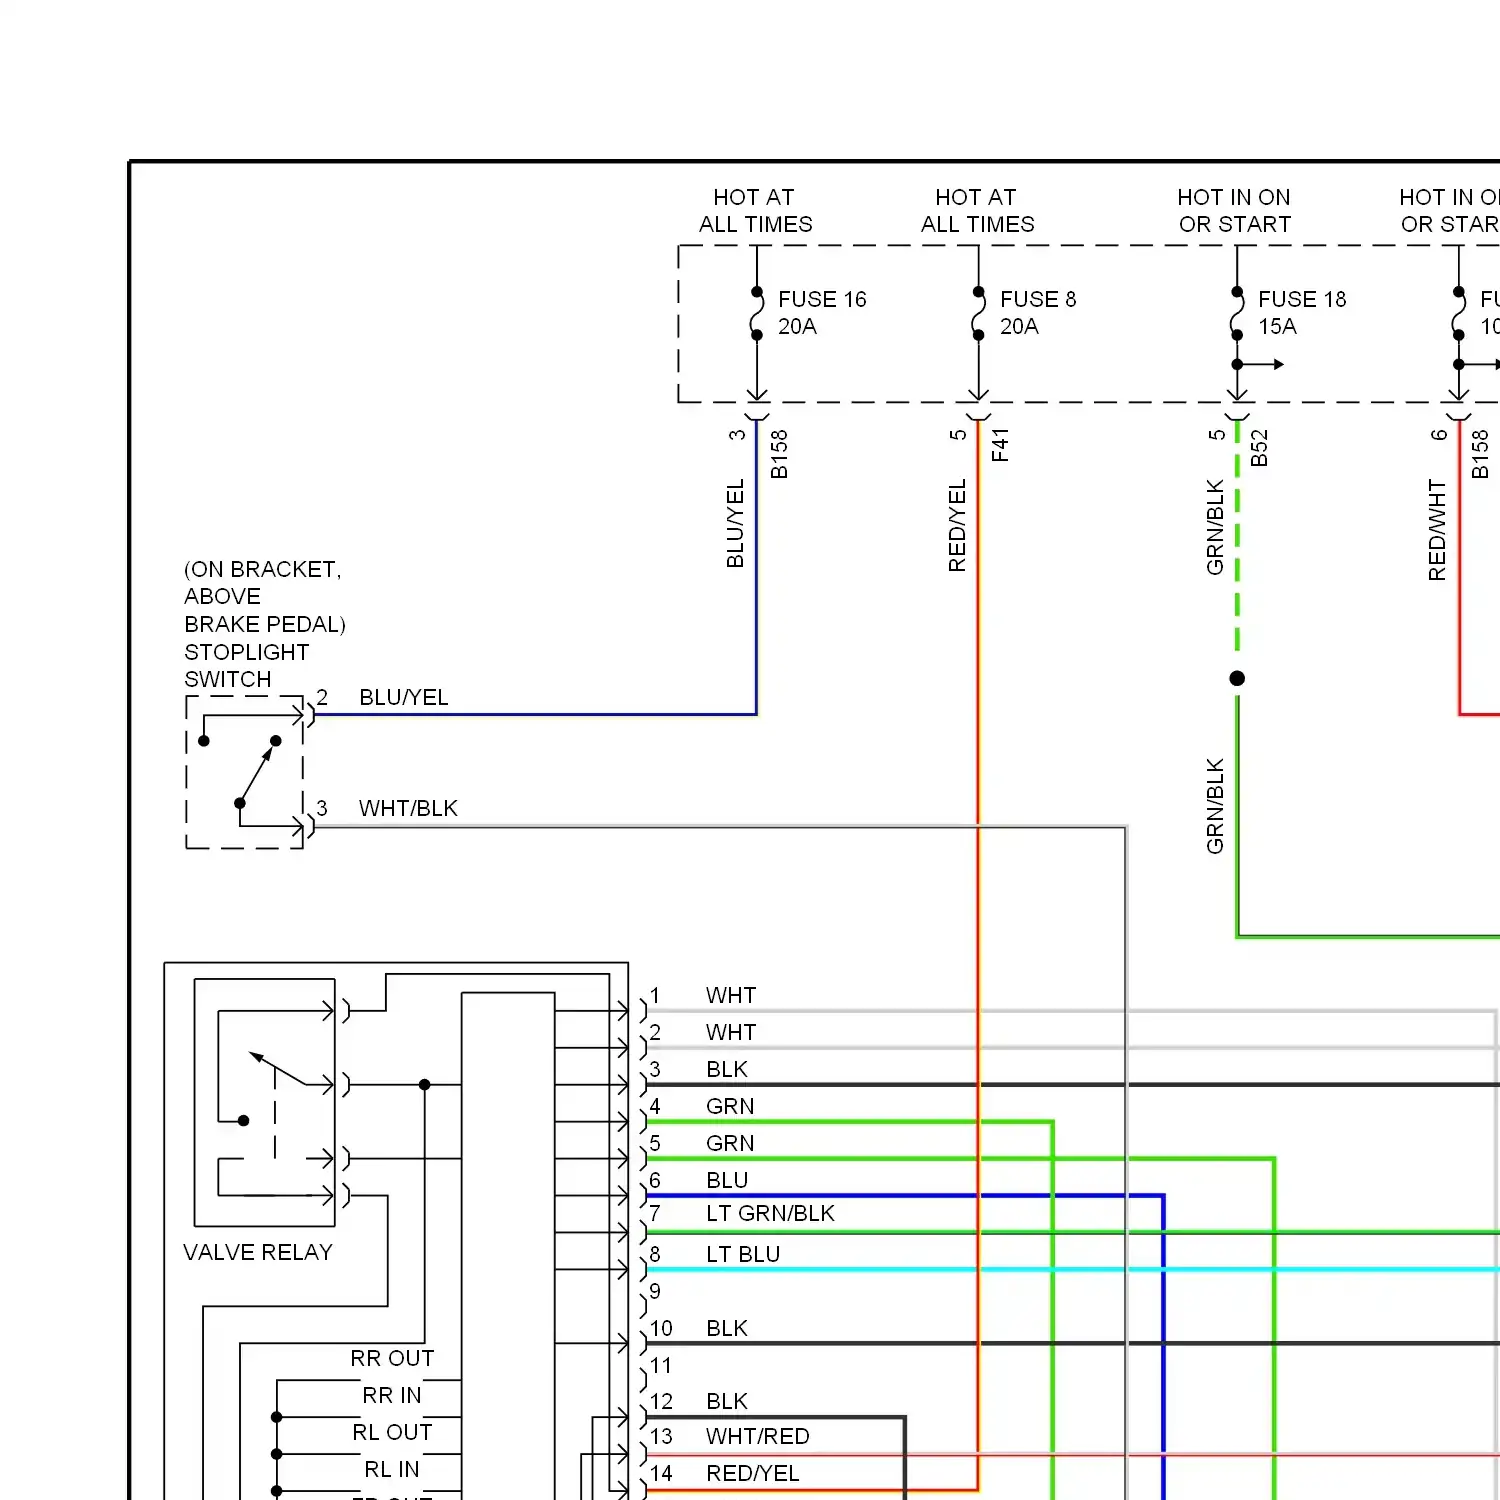Screen dimensions: 1500x1500
Task: Select WHT label at connector pin 1
Action: pos(731,996)
